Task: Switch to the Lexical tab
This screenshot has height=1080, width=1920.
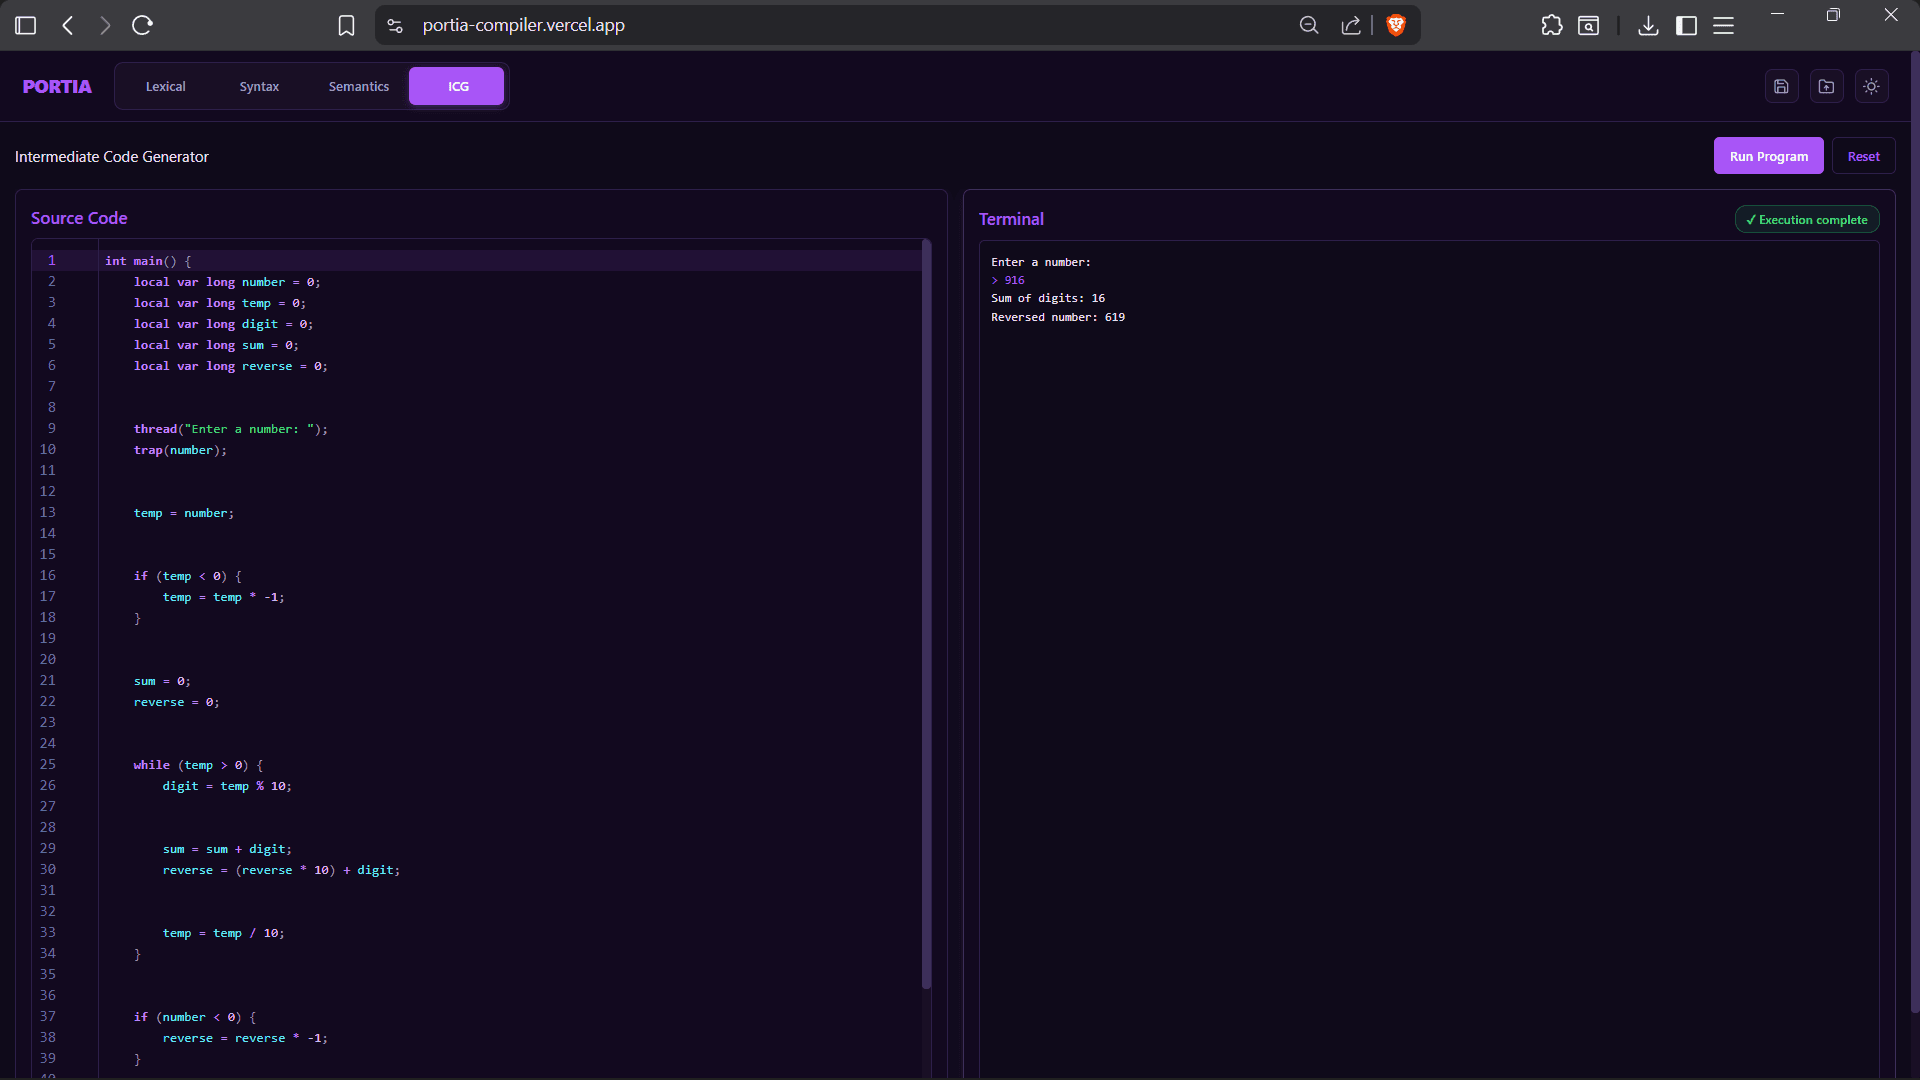Action: click(x=166, y=86)
